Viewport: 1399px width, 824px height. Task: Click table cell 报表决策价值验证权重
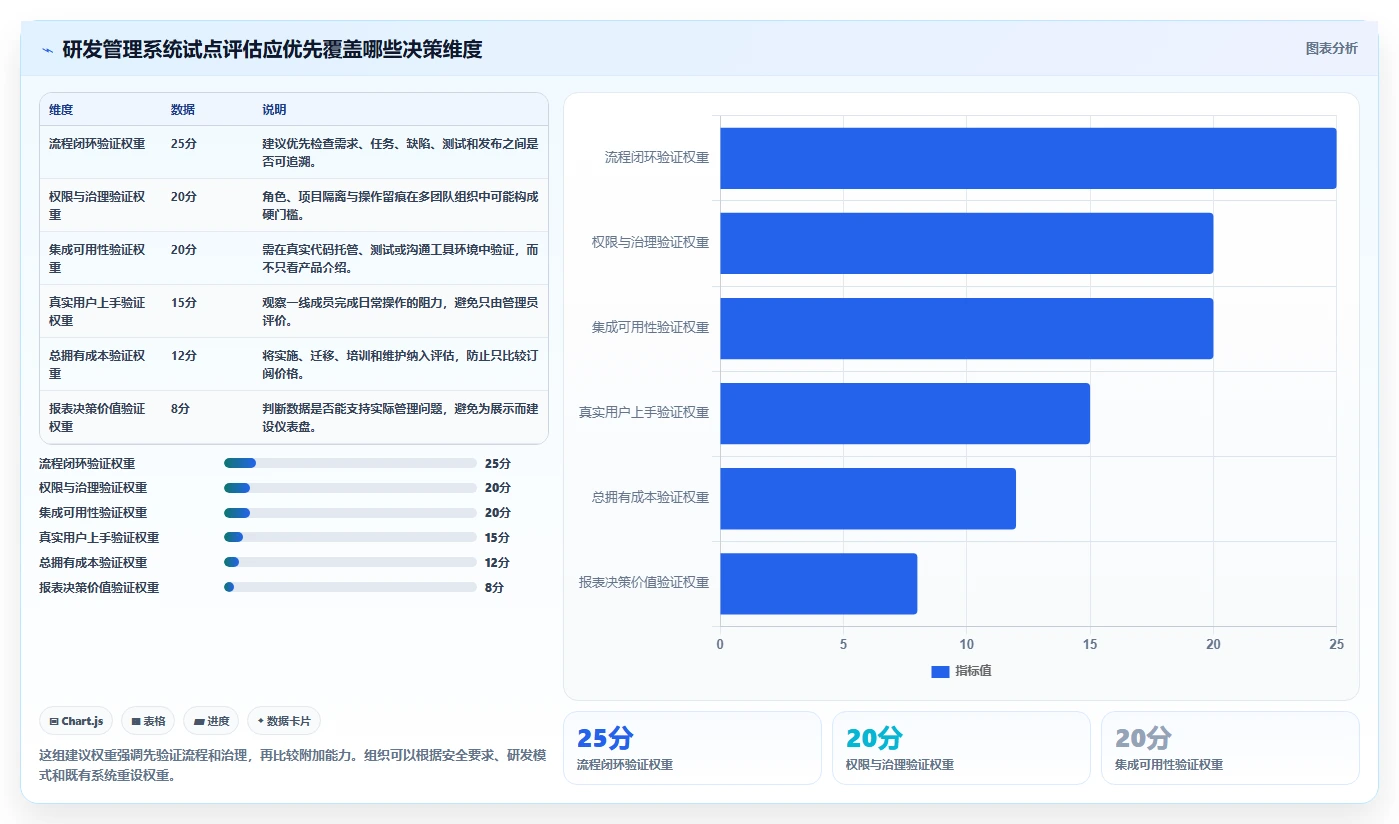click(x=97, y=417)
